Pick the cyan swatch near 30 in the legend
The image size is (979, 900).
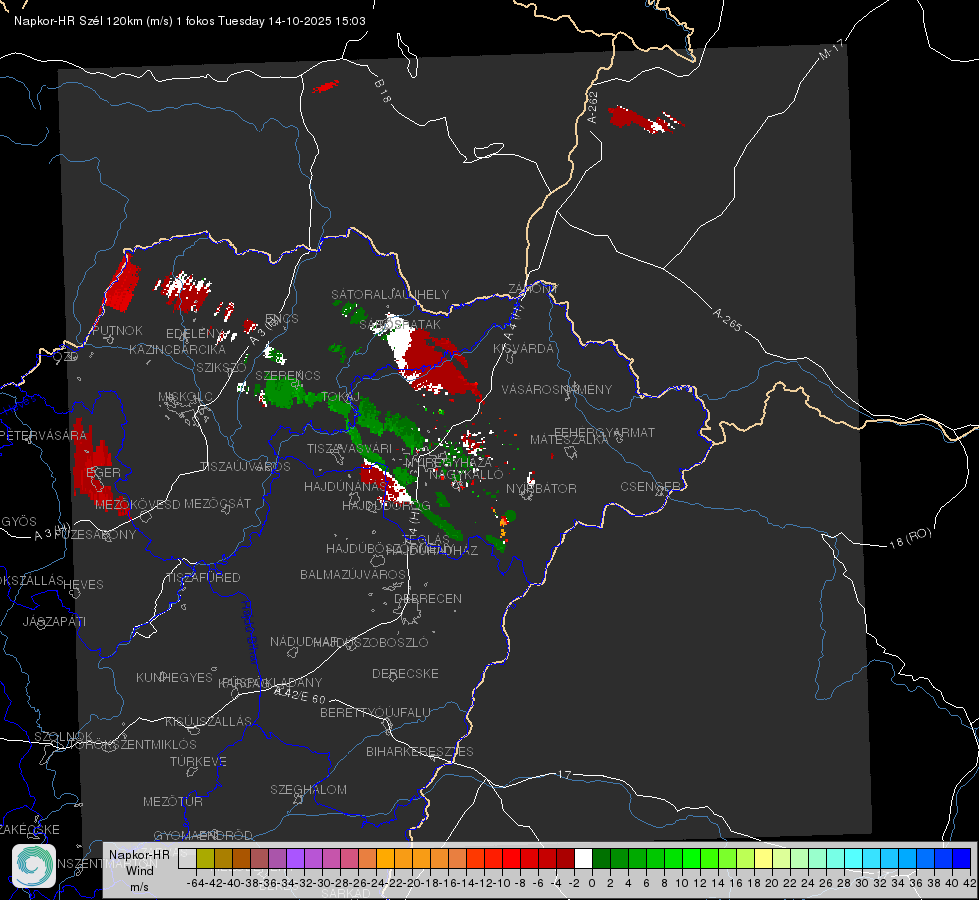854,859
